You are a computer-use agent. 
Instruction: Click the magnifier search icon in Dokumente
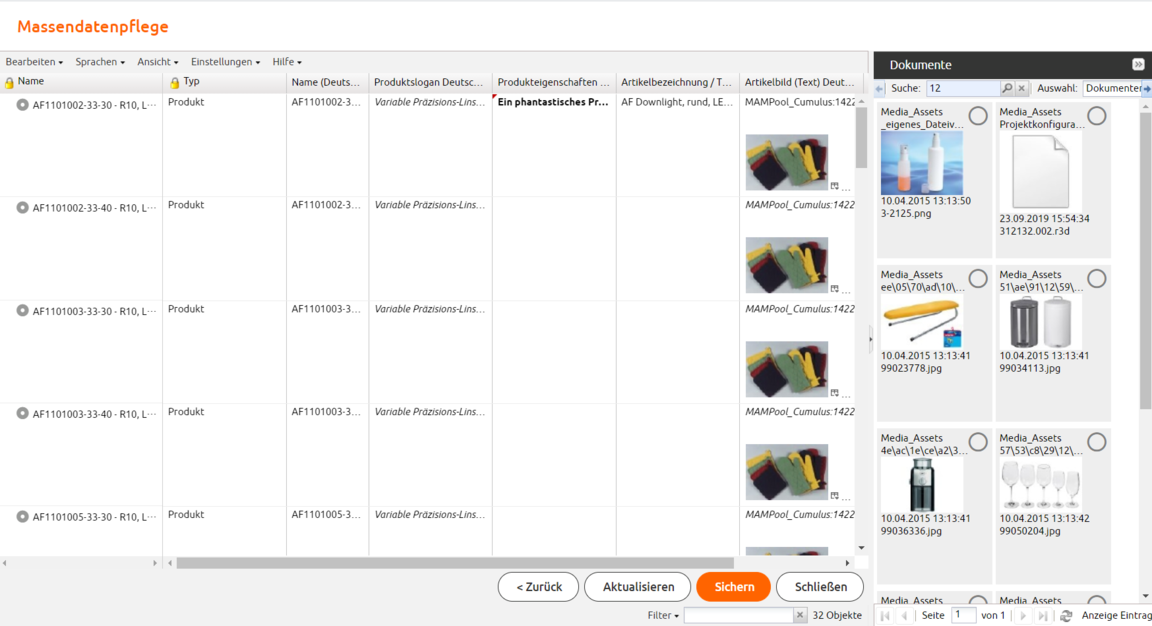point(1007,88)
